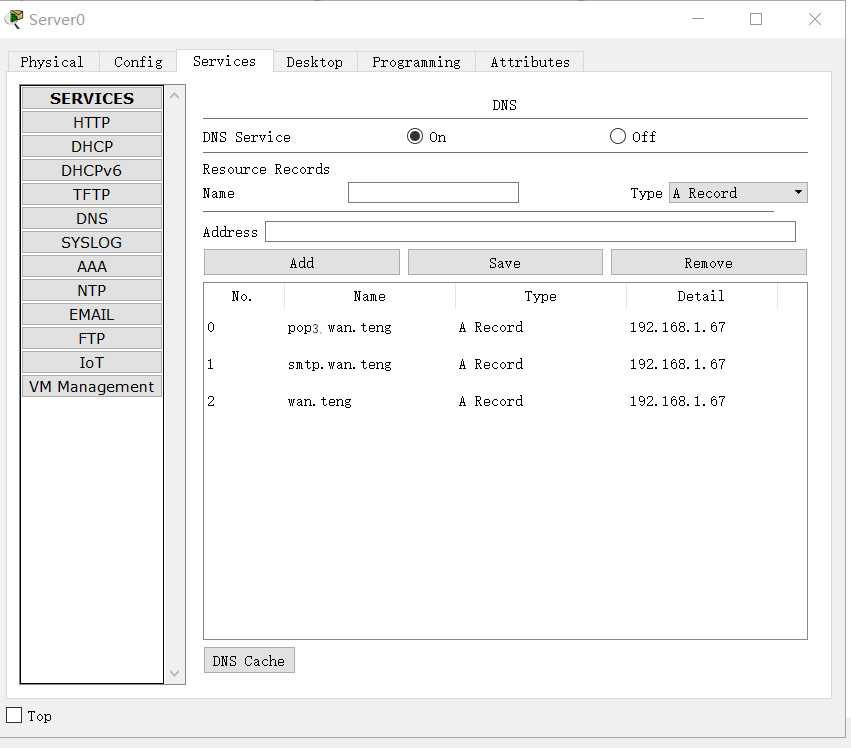The height and width of the screenshot is (748, 851).
Task: Click the services list scroll-down arrow
Action: 174,674
